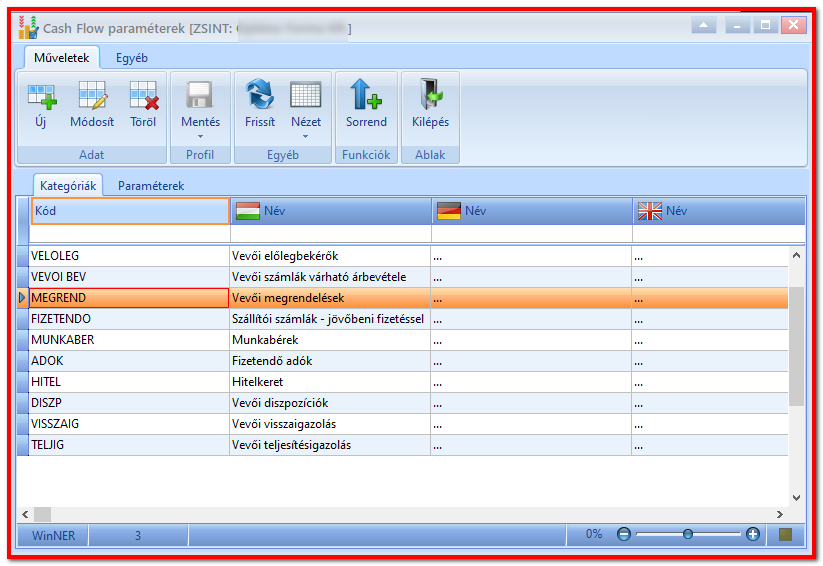The height and width of the screenshot is (566, 823).
Task: Click the WinNER status bar label
Action: (x=53, y=536)
